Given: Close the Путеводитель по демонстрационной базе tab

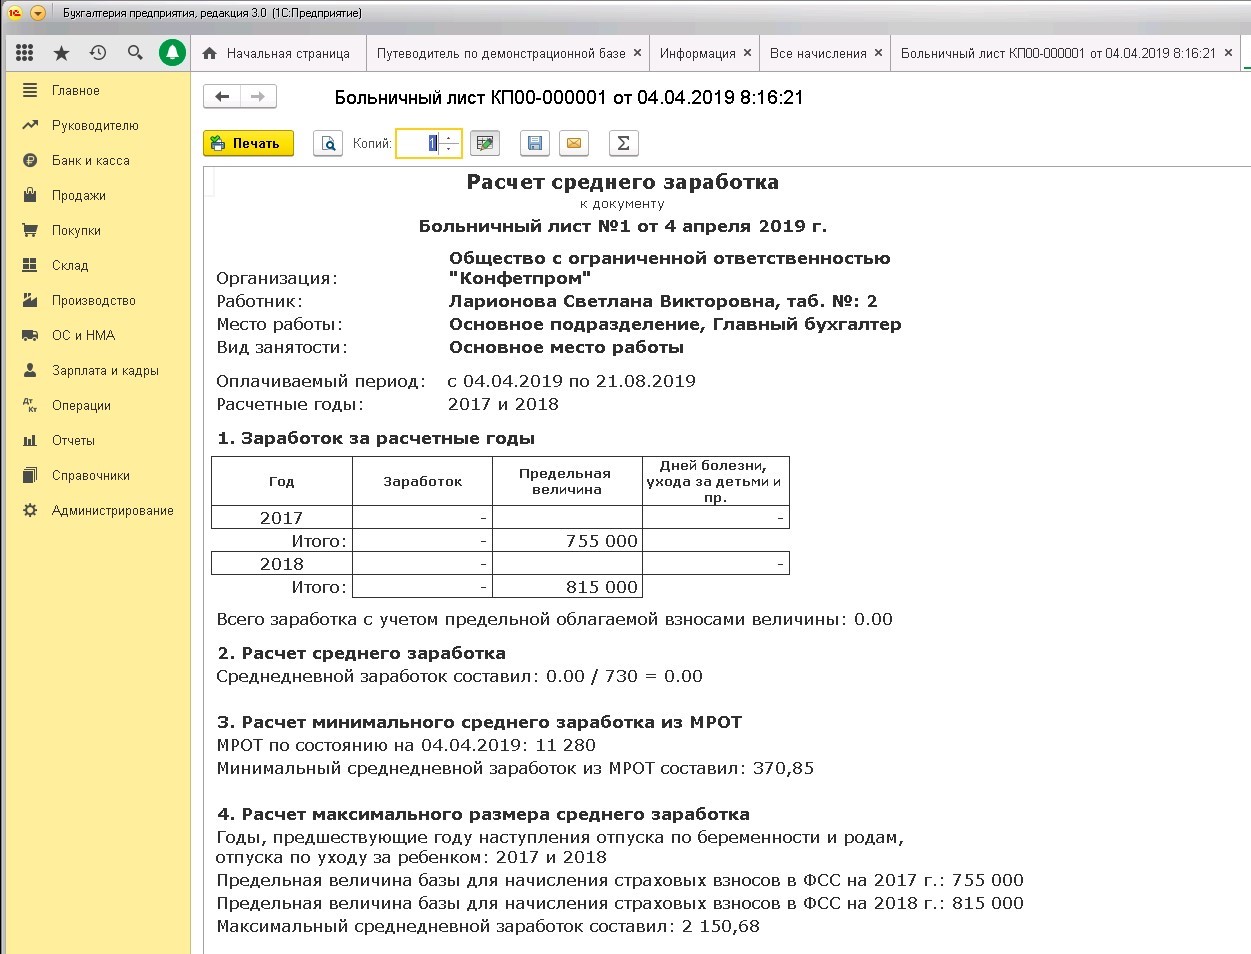Looking at the screenshot, I should tap(637, 53).
